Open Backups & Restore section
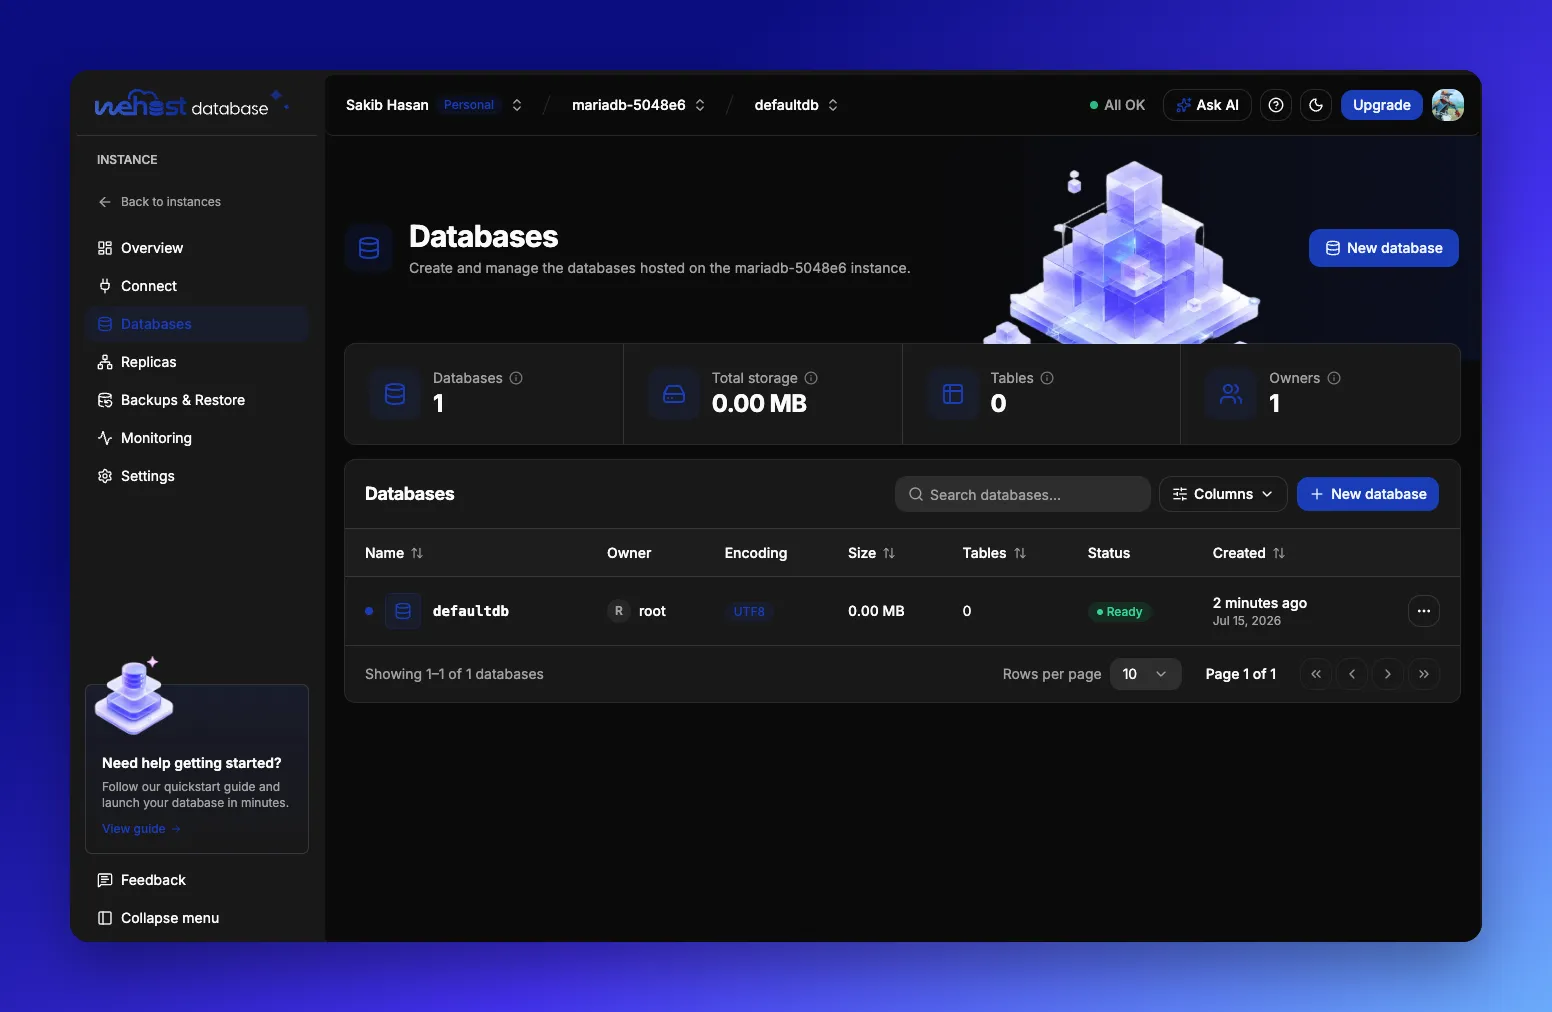1552x1012 pixels. point(197,400)
